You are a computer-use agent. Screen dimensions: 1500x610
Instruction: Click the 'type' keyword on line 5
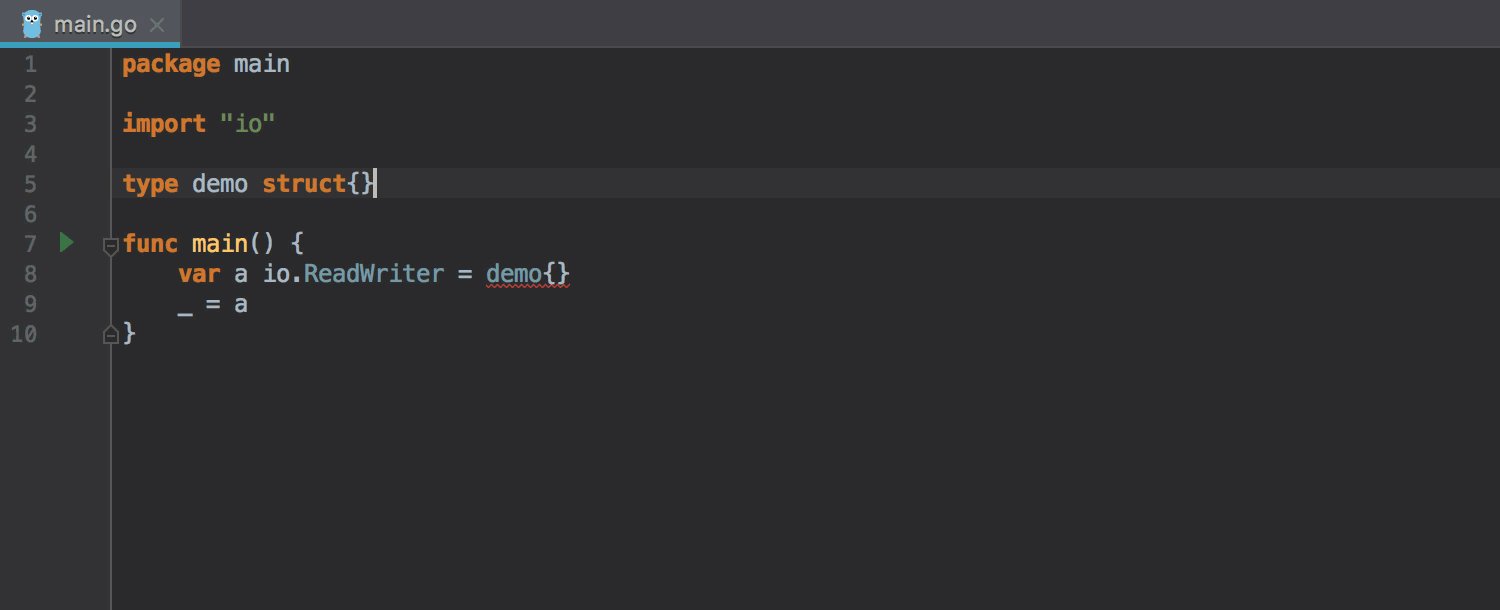[x=150, y=184]
